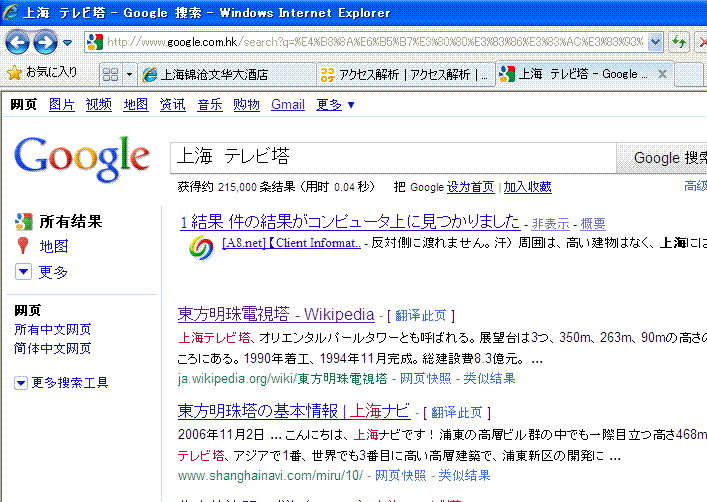
Task: Click Internet Explorer icon in title bar
Action: pyautogui.click(x=10, y=12)
